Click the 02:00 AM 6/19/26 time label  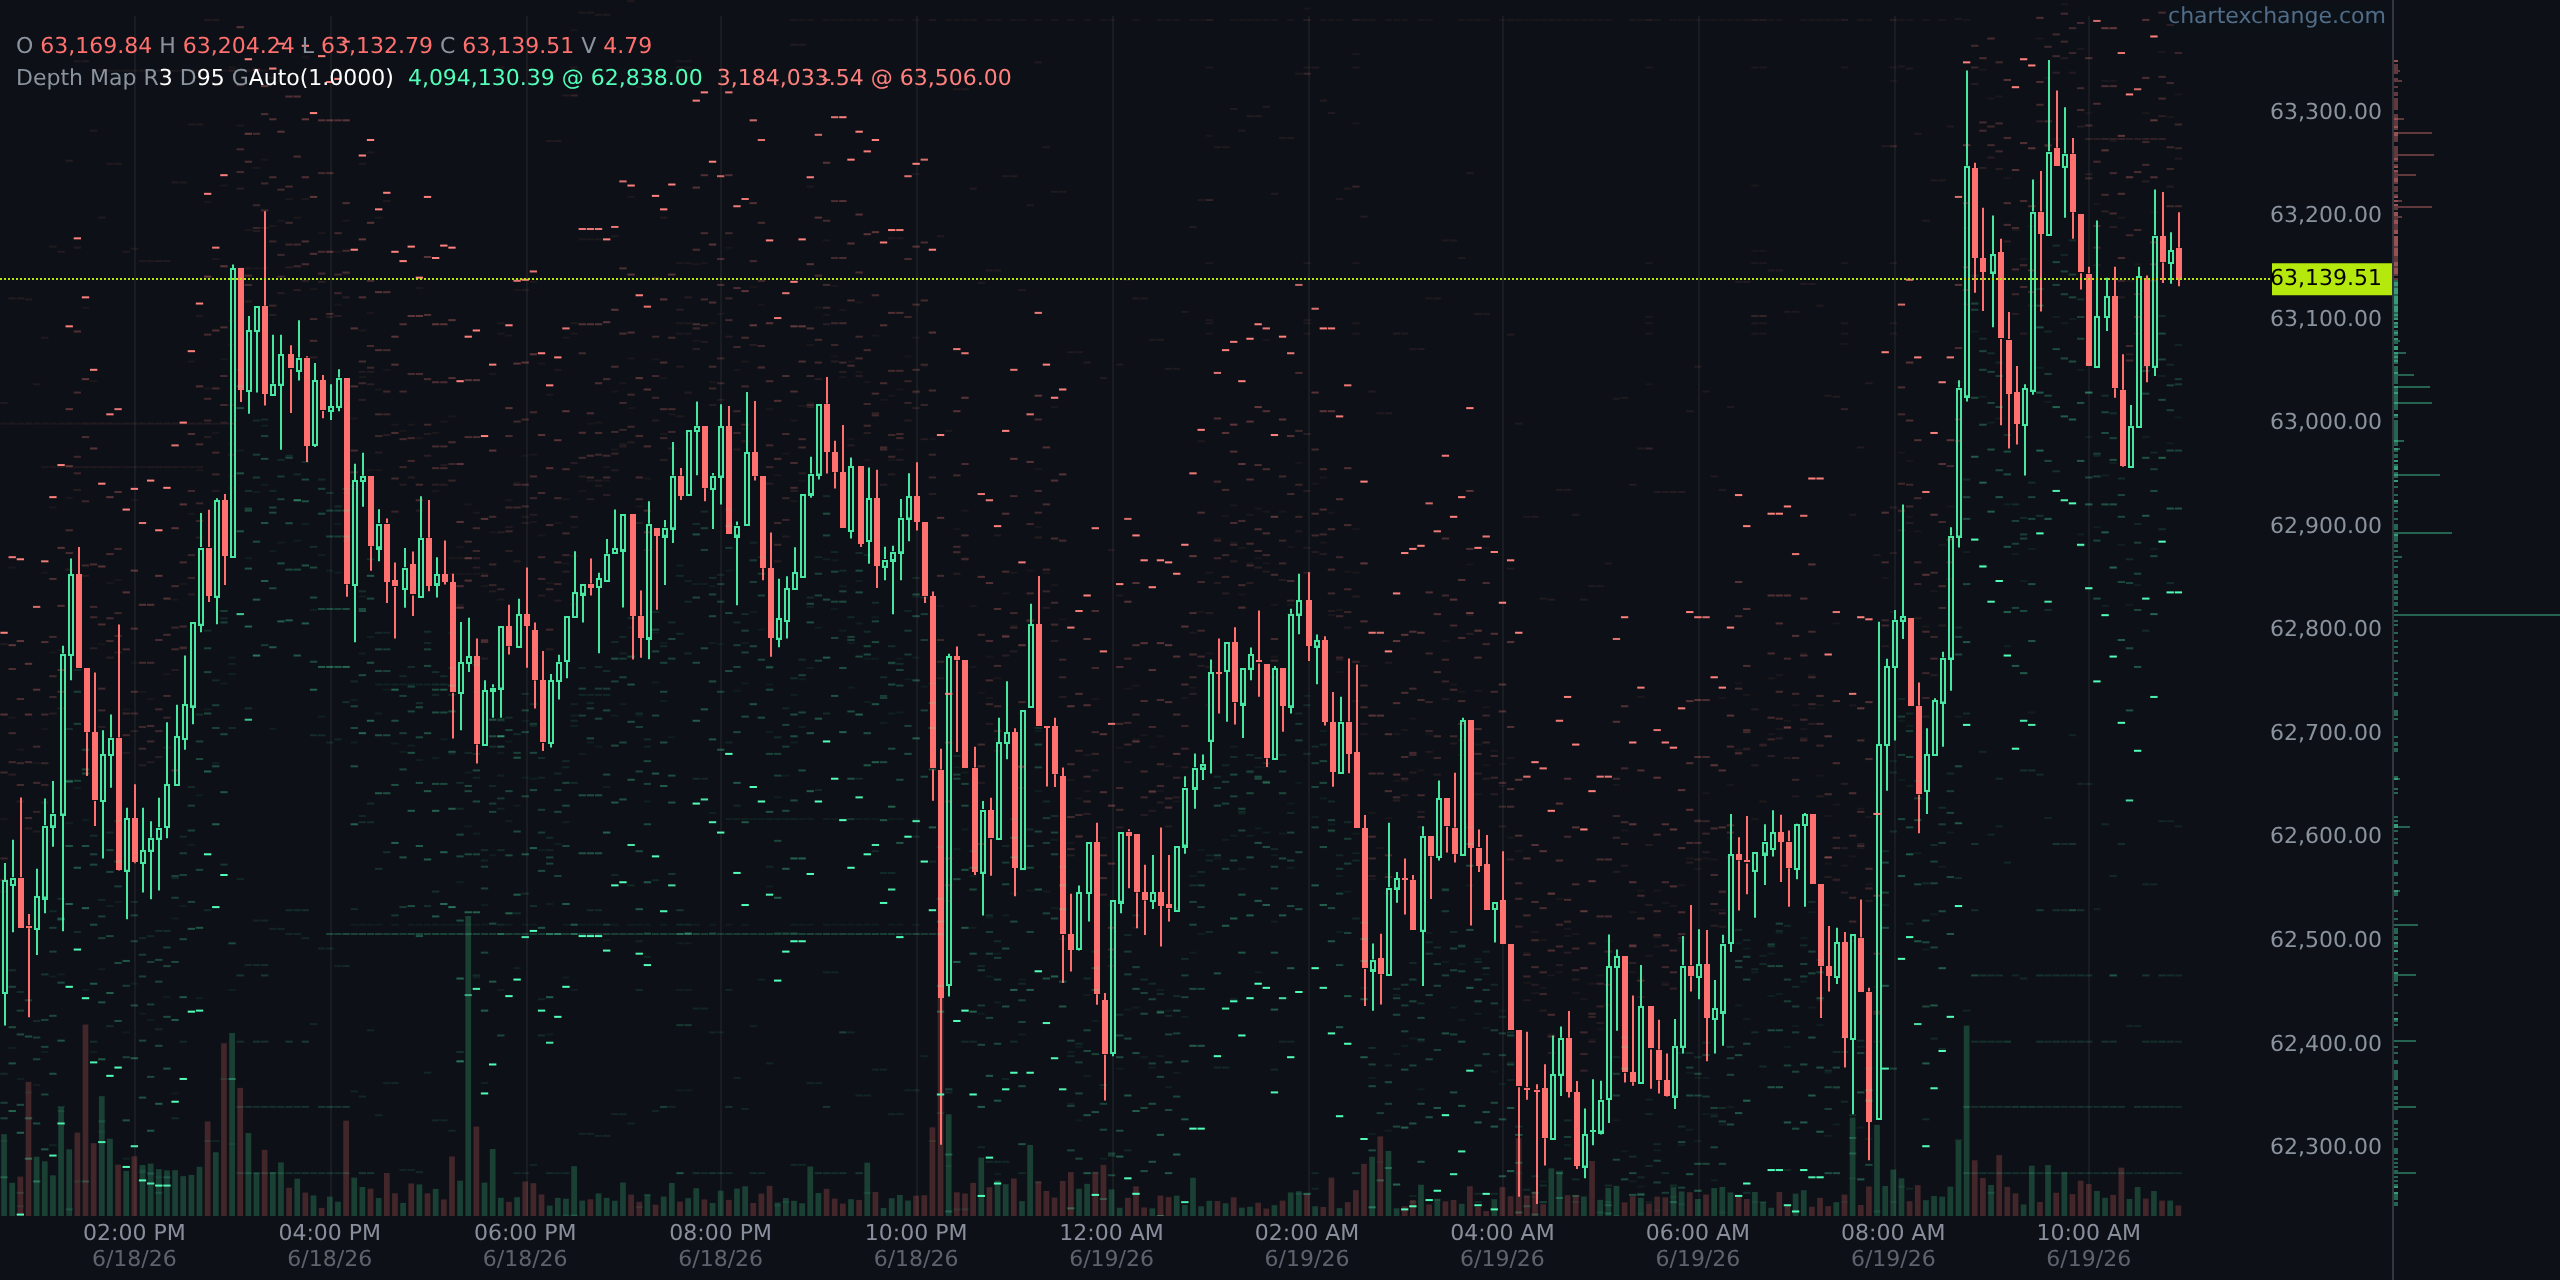coord(1307,1245)
